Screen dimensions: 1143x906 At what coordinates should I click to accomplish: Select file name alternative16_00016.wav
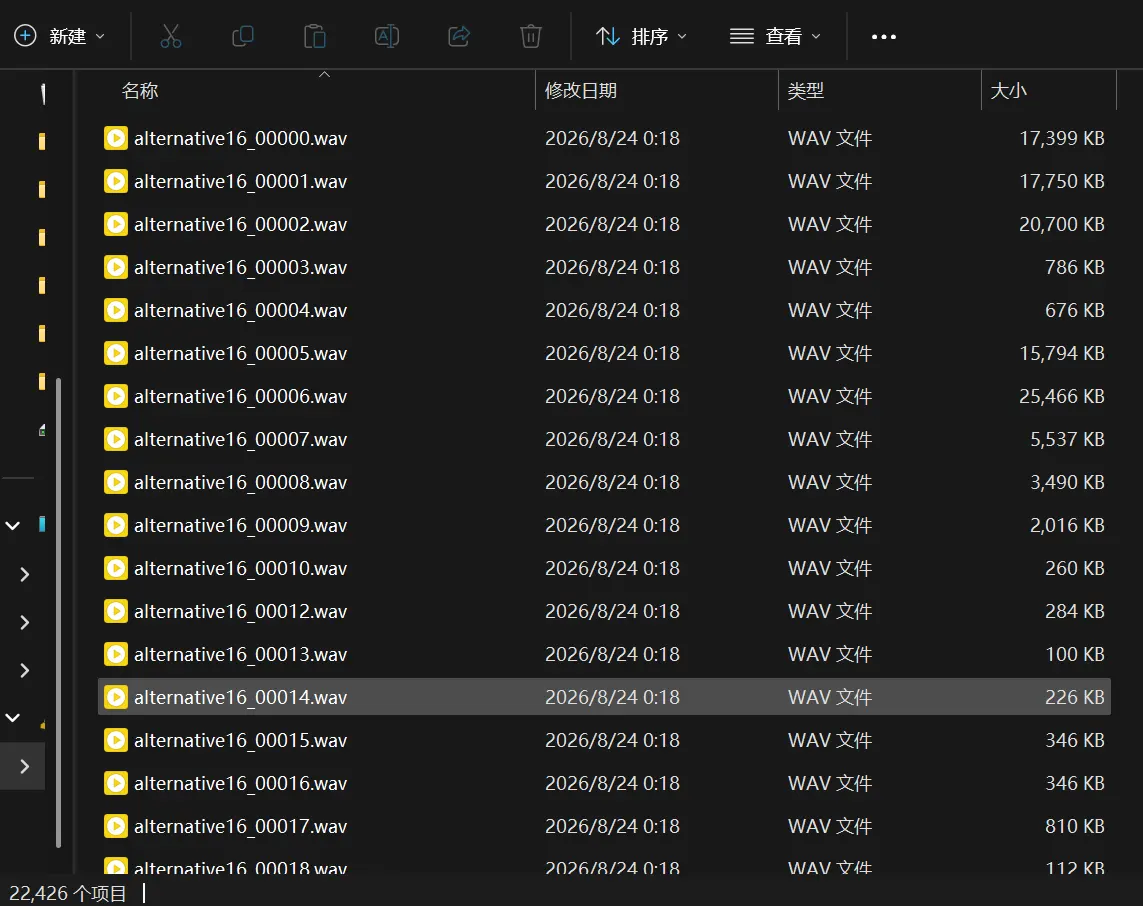pyautogui.click(x=241, y=784)
